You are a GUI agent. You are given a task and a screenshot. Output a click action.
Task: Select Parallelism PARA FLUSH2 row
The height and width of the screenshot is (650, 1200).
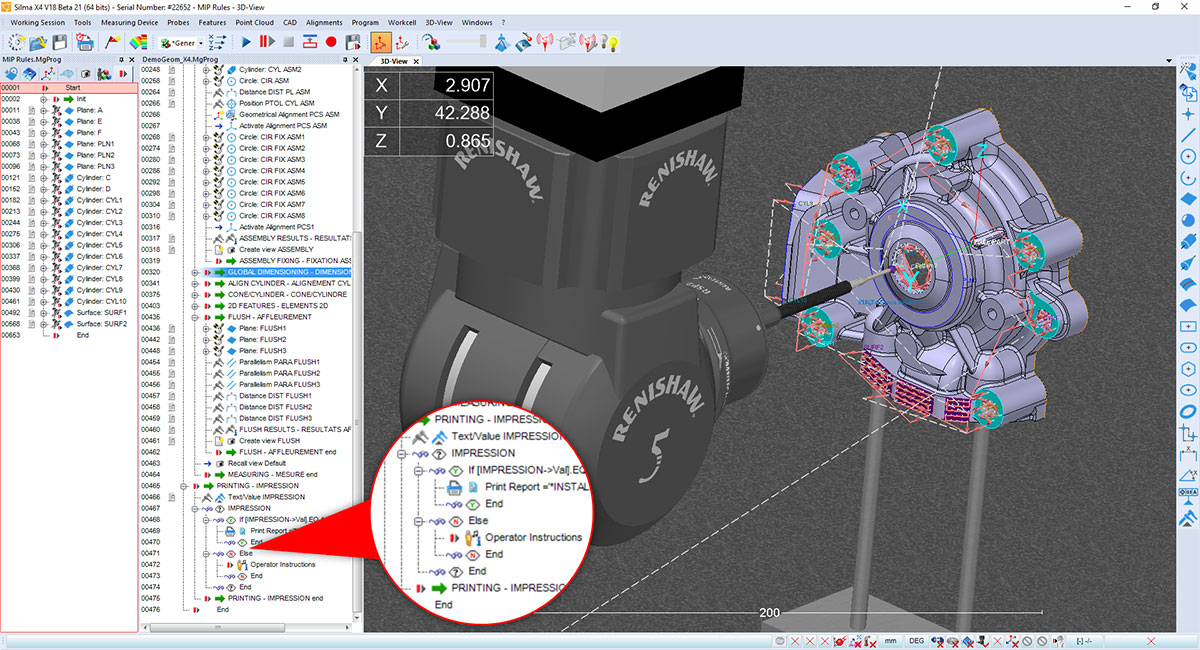tap(279, 373)
